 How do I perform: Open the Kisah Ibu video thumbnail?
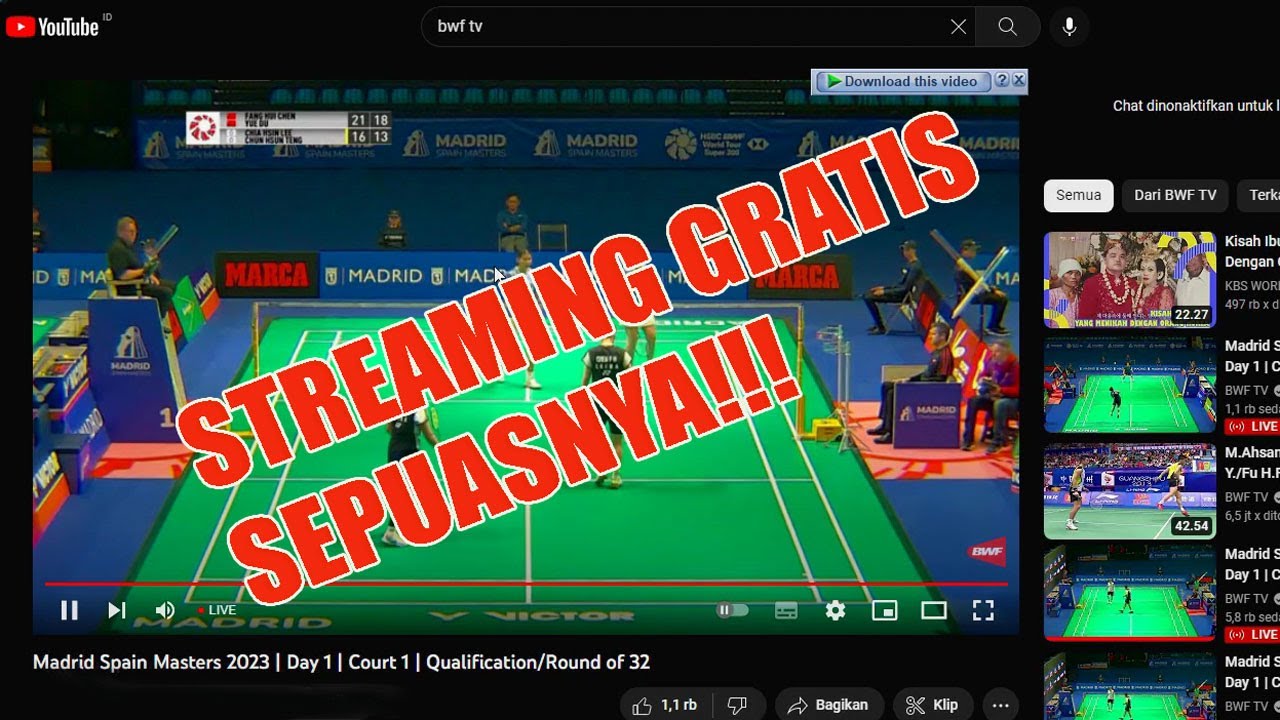coord(1130,280)
